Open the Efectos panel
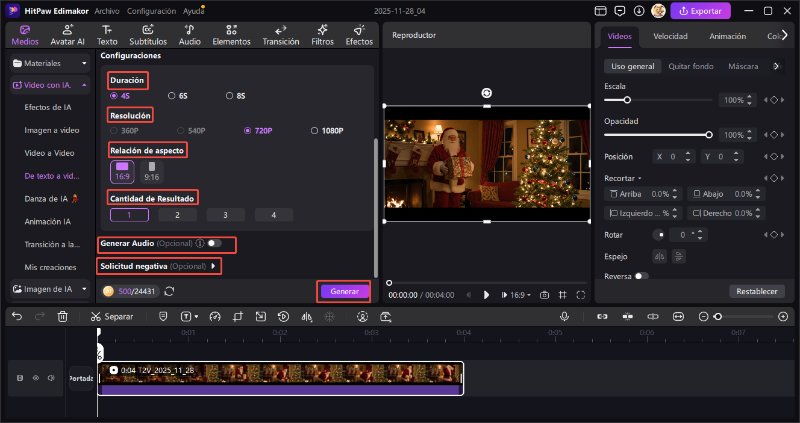The image size is (800, 423). click(x=359, y=35)
